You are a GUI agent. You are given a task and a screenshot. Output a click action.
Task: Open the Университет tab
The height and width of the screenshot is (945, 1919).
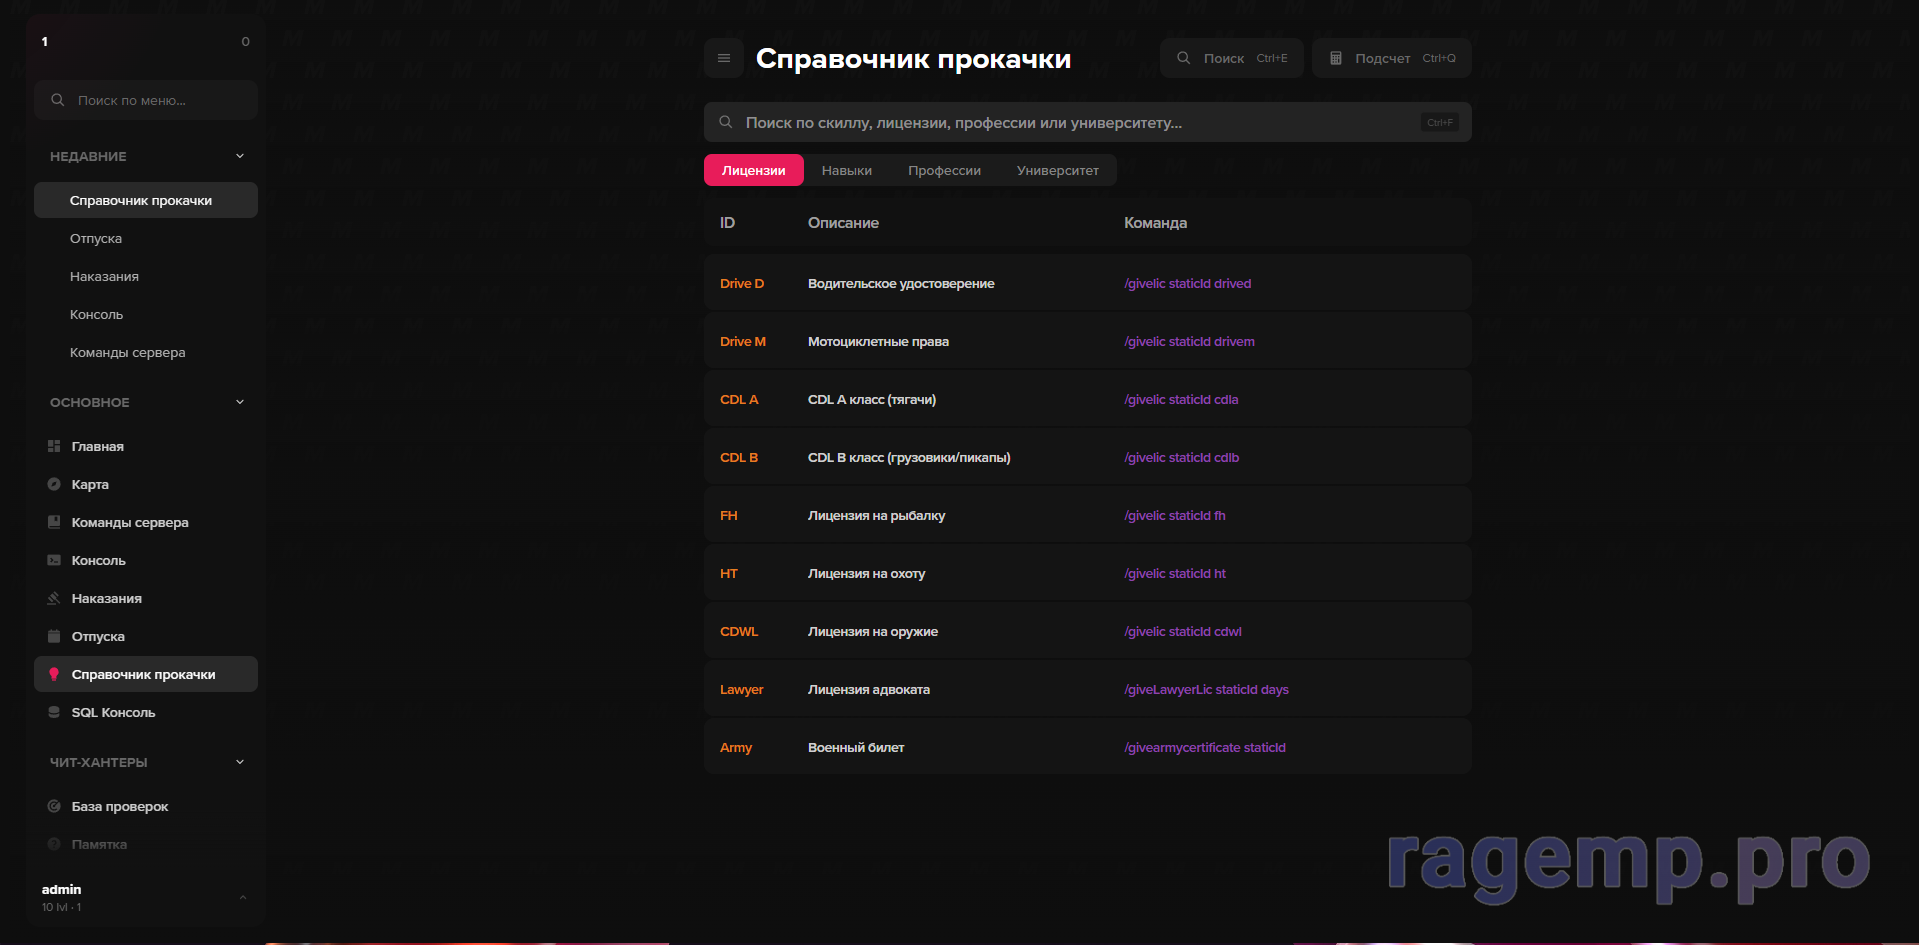(1058, 170)
